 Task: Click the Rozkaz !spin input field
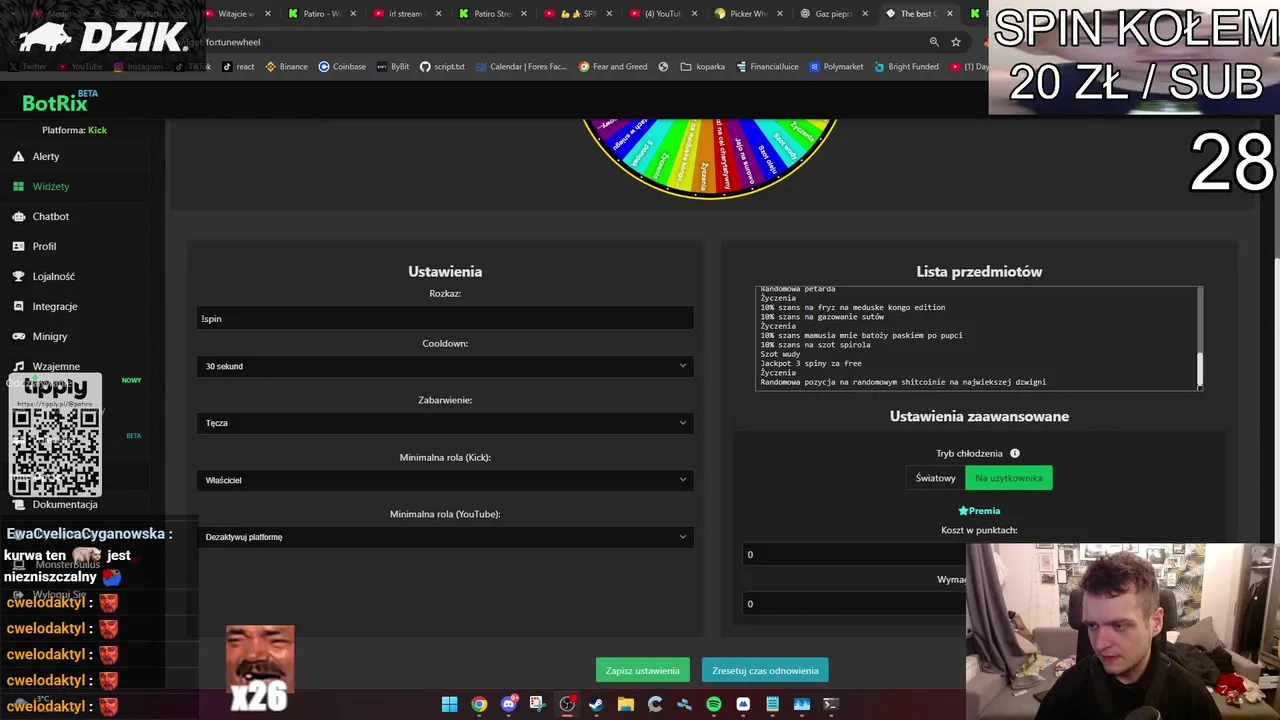coord(445,318)
